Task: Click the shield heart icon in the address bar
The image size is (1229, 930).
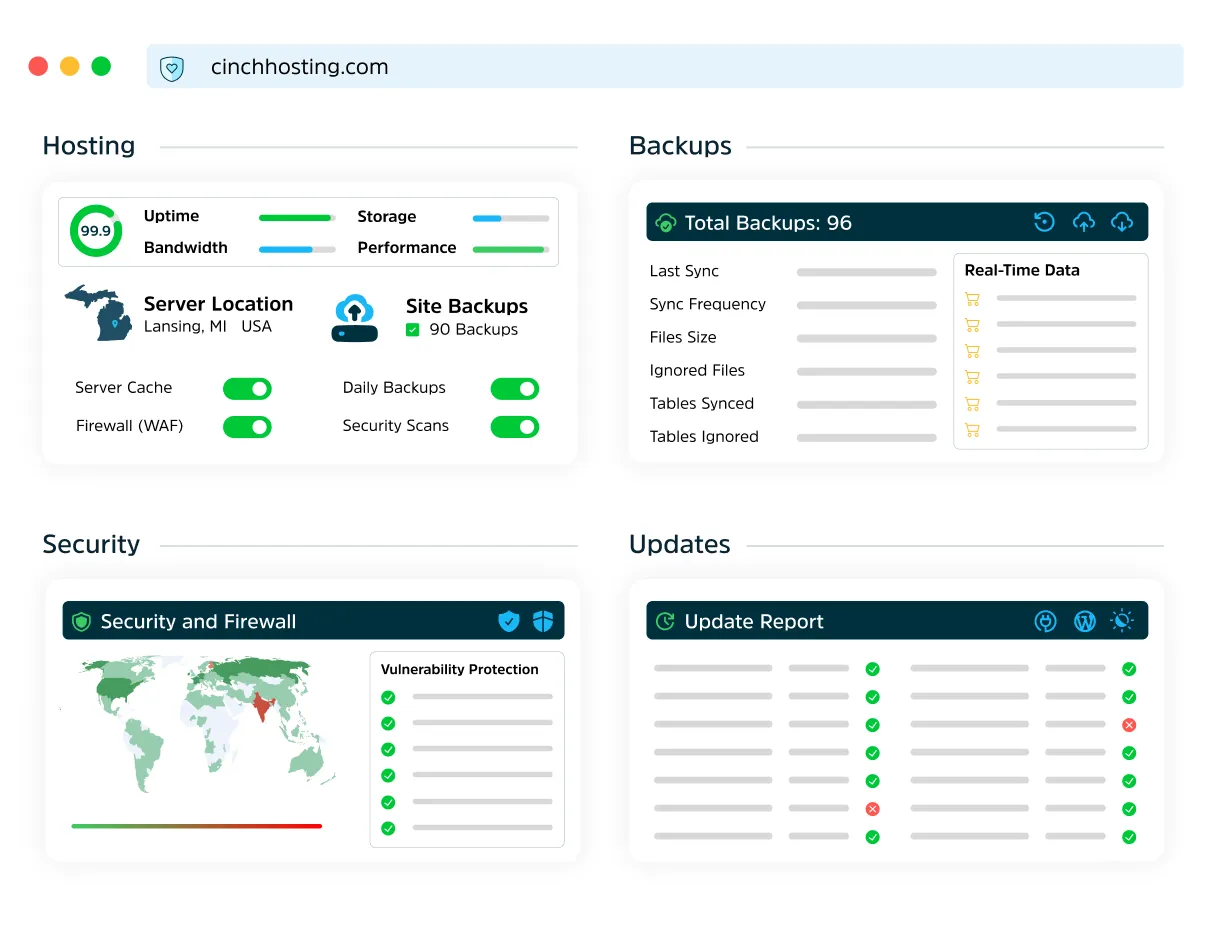Action: point(172,68)
